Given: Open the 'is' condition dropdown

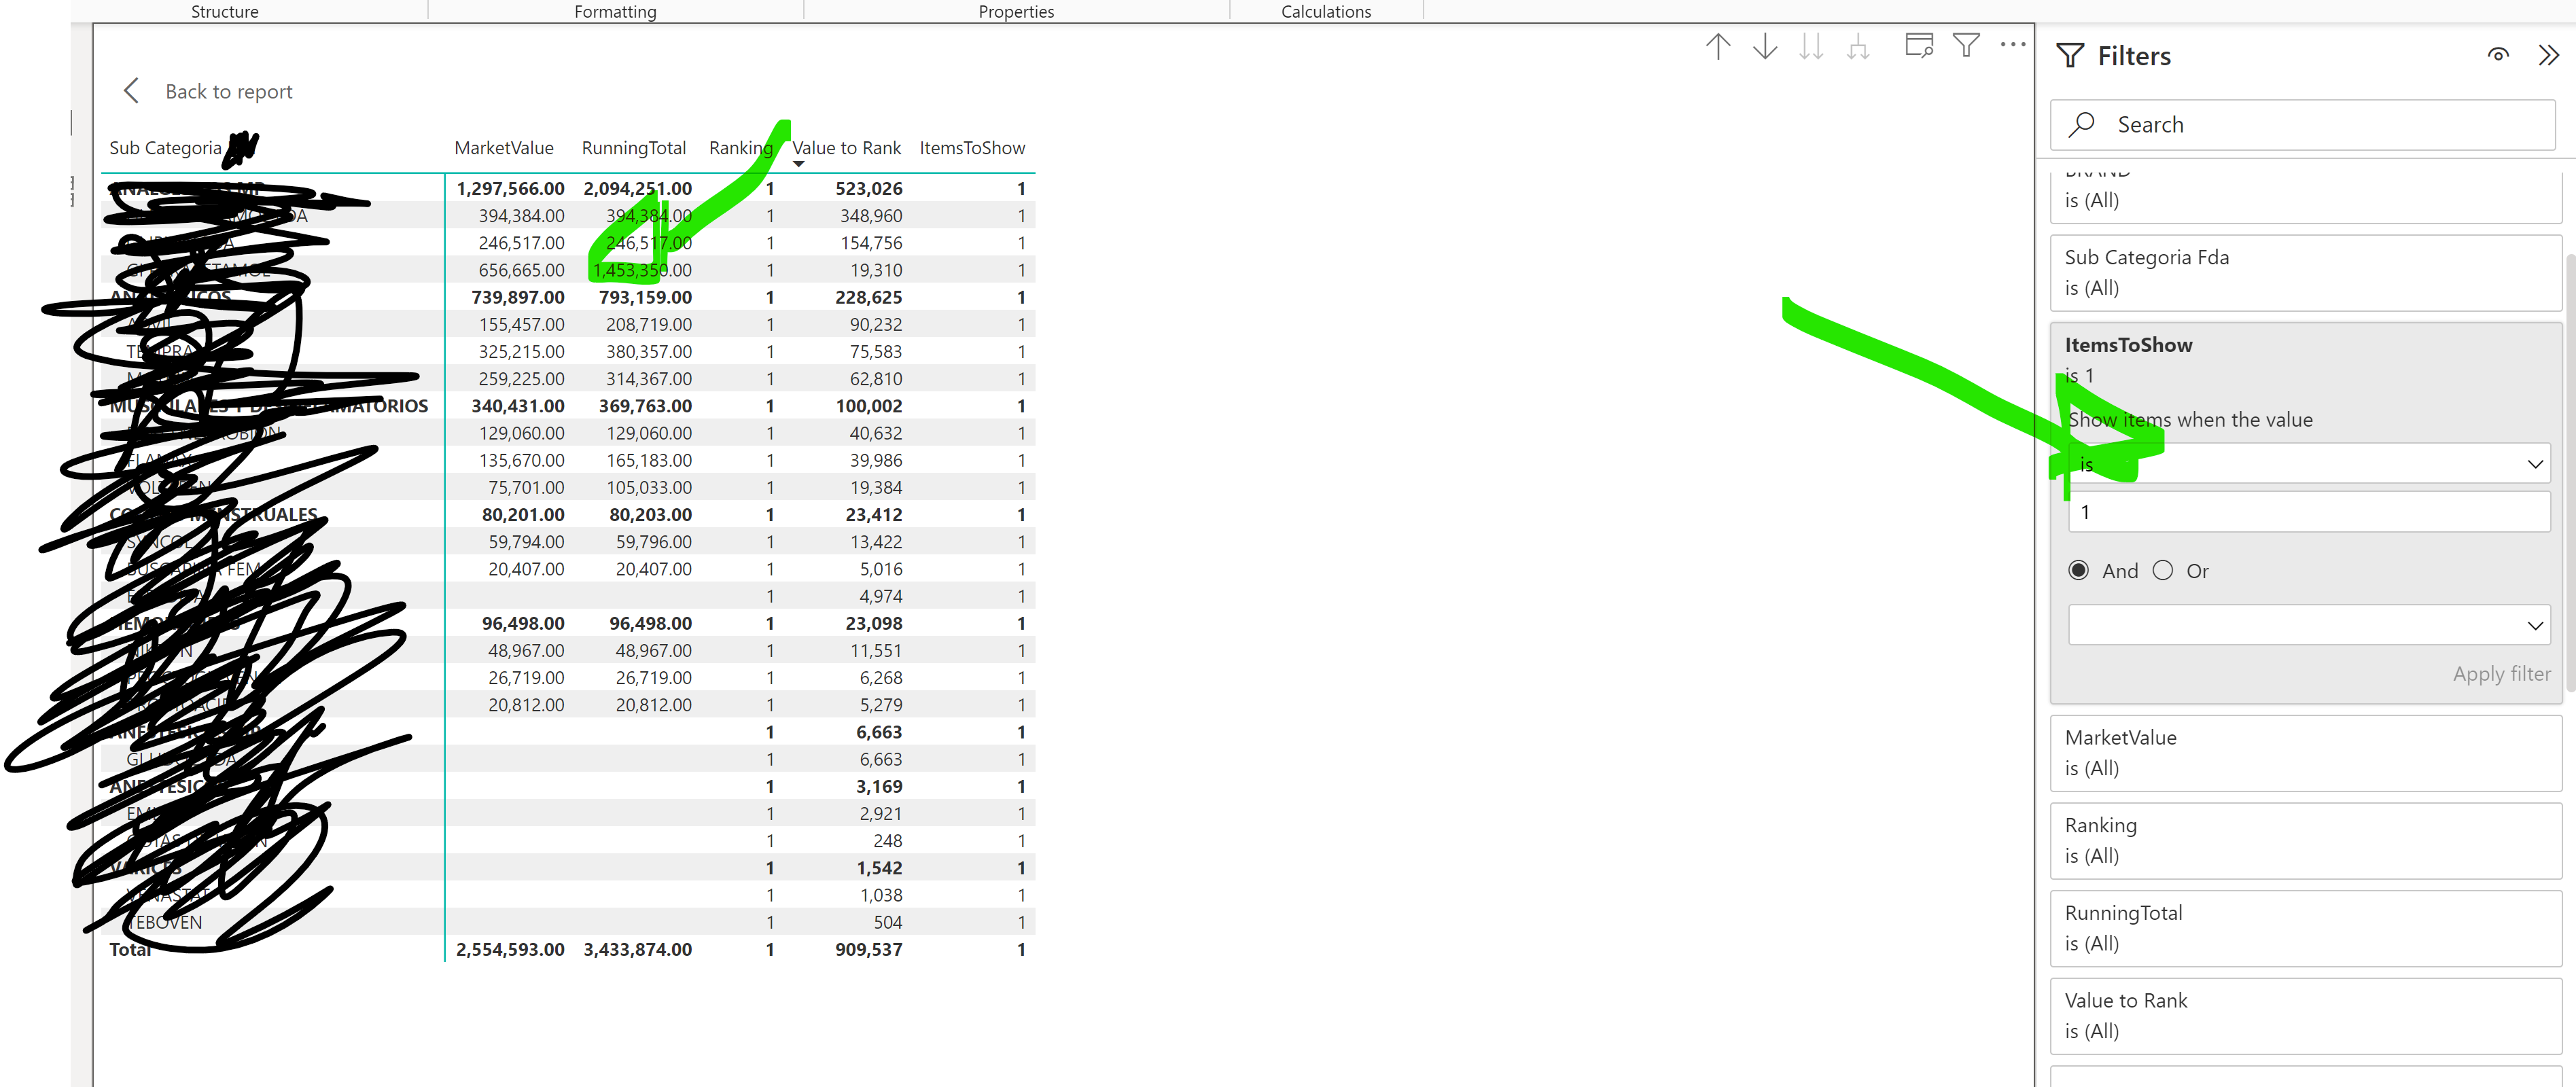Looking at the screenshot, I should (x=2309, y=463).
